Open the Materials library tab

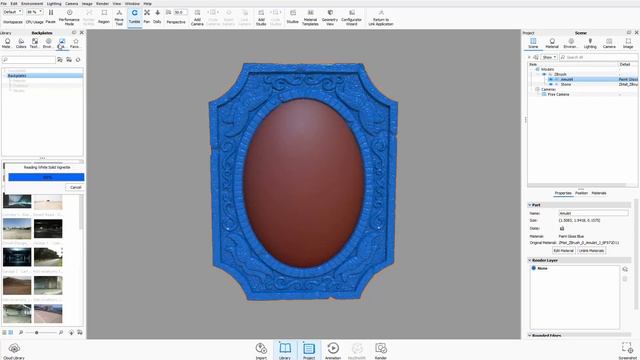tap(7, 43)
